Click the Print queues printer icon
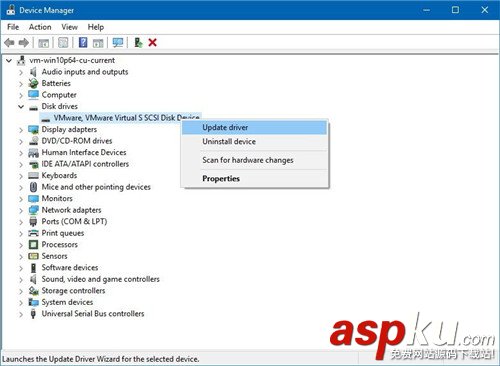This screenshot has height=366, width=500. click(33, 233)
